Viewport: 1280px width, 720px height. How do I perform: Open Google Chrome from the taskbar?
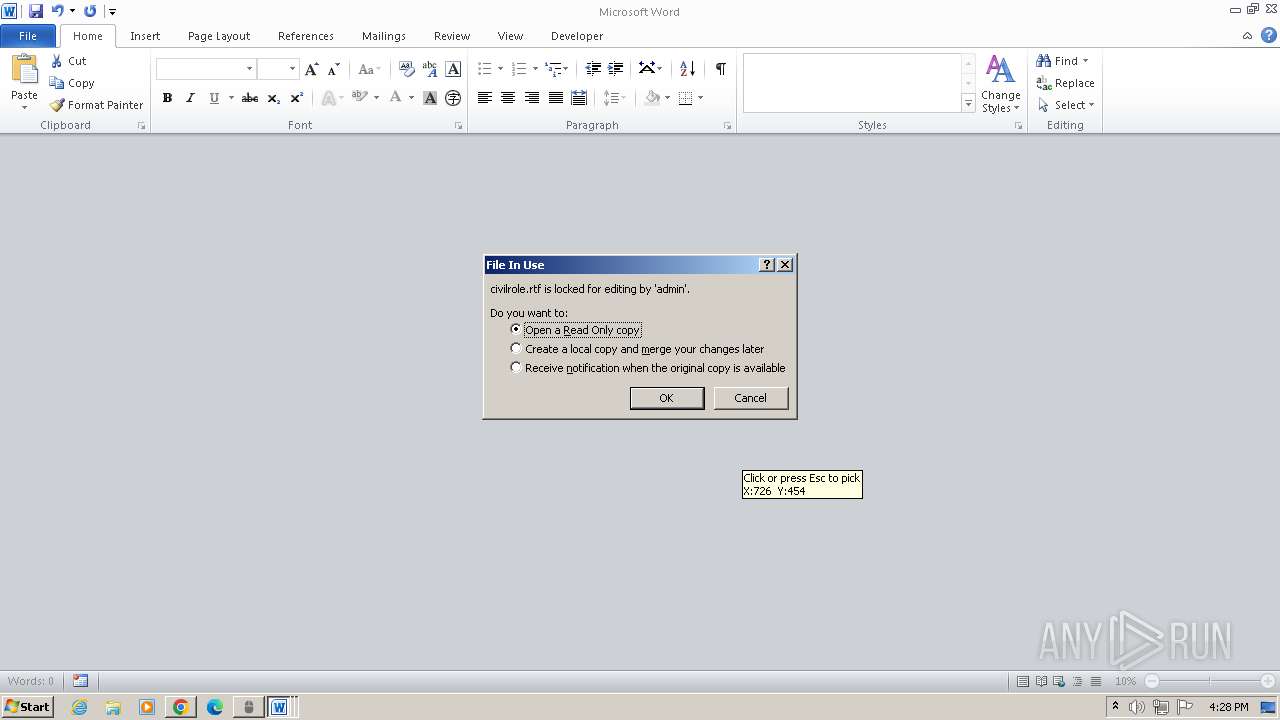pyautogui.click(x=181, y=707)
